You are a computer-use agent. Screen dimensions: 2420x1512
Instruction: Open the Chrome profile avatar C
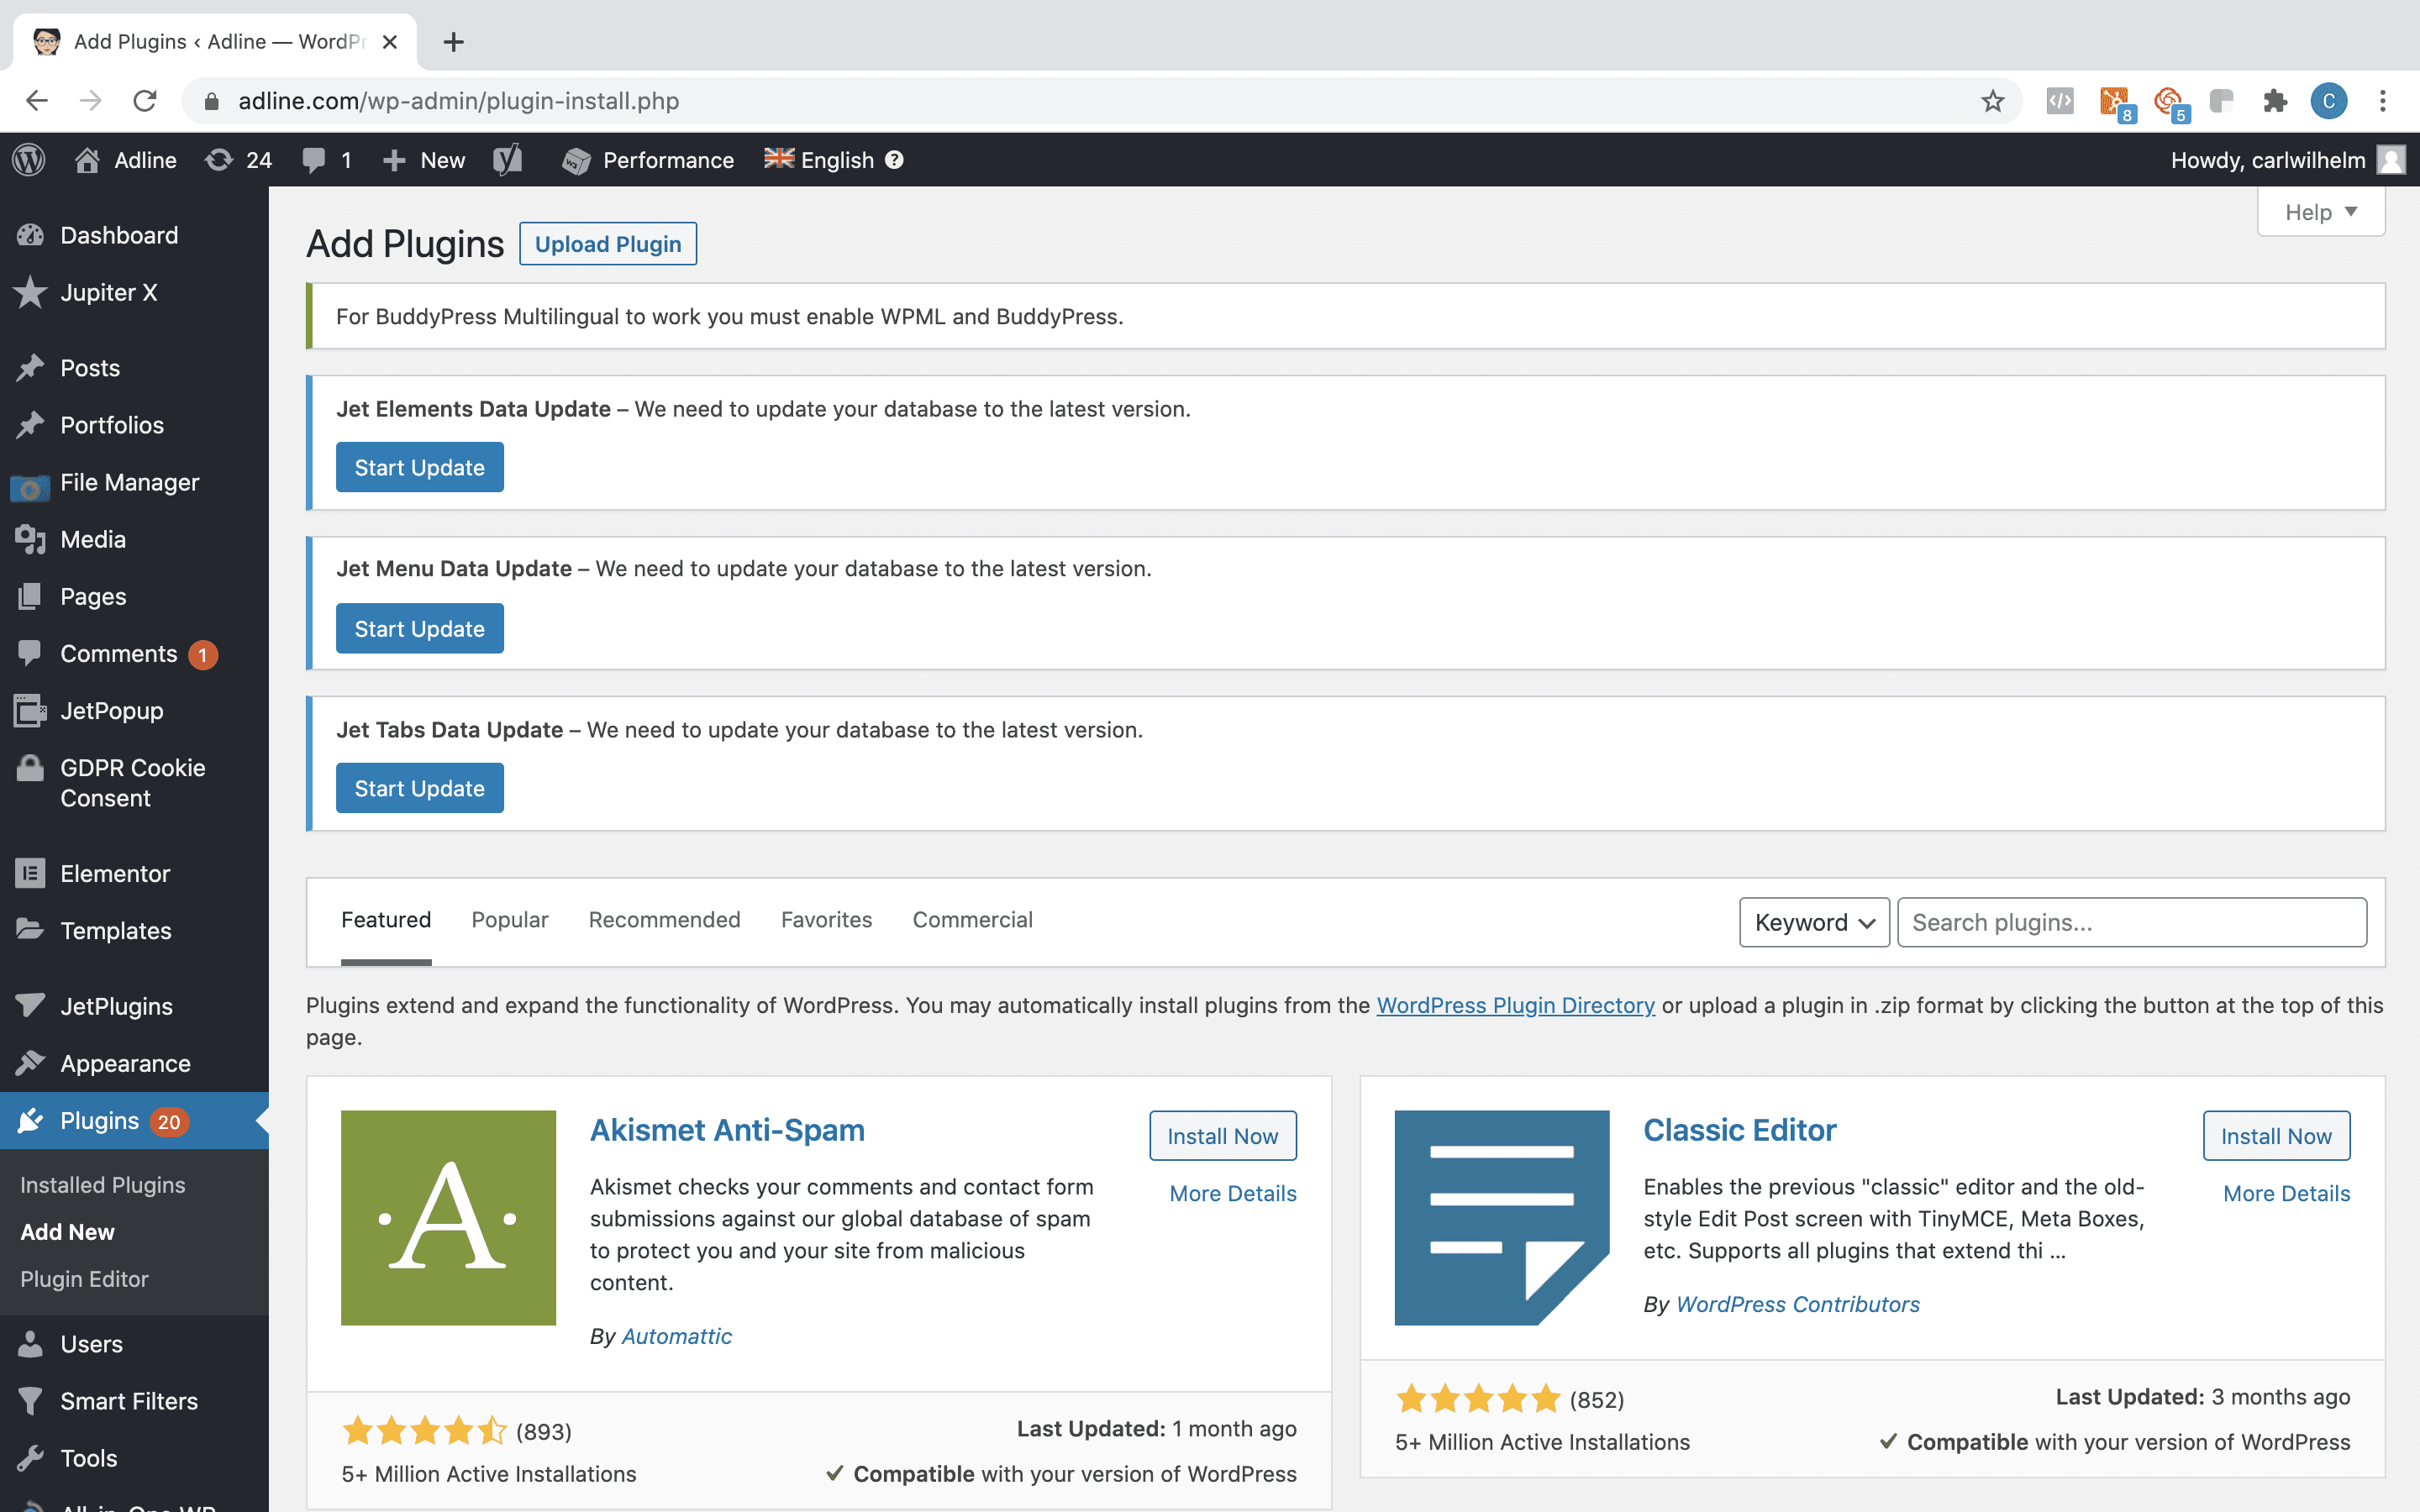click(x=2329, y=101)
